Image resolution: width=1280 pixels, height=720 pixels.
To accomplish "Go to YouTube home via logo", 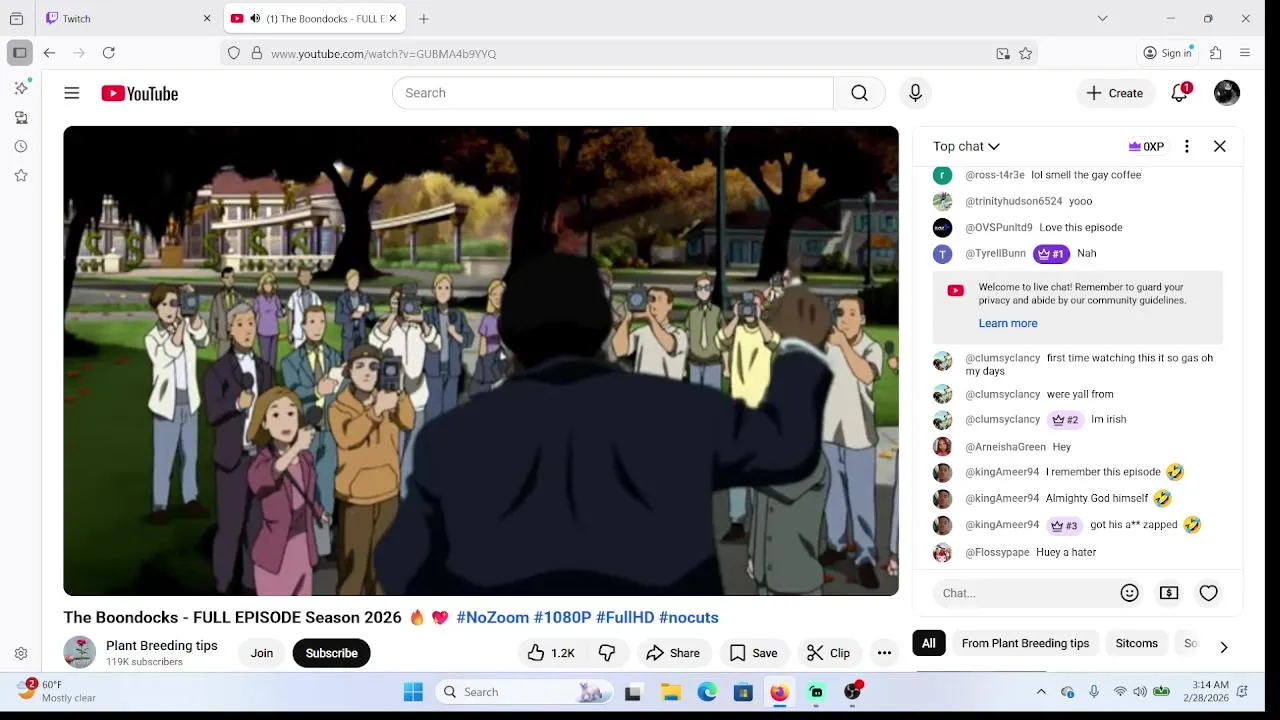I will click(139, 93).
